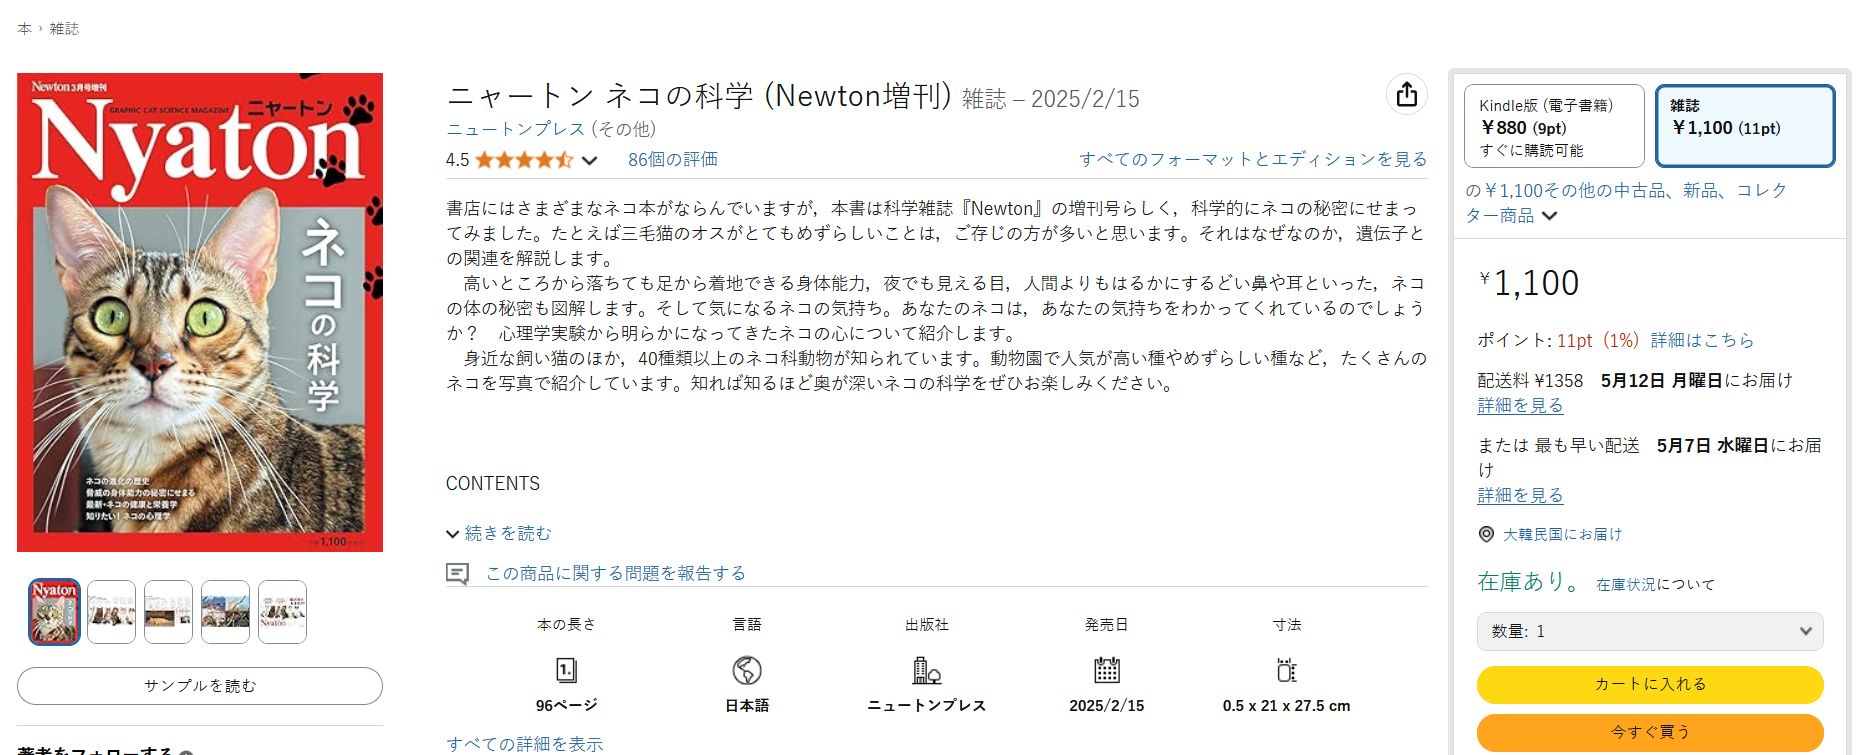Click the ポイント: 11pt (1%) text

pos(1558,340)
